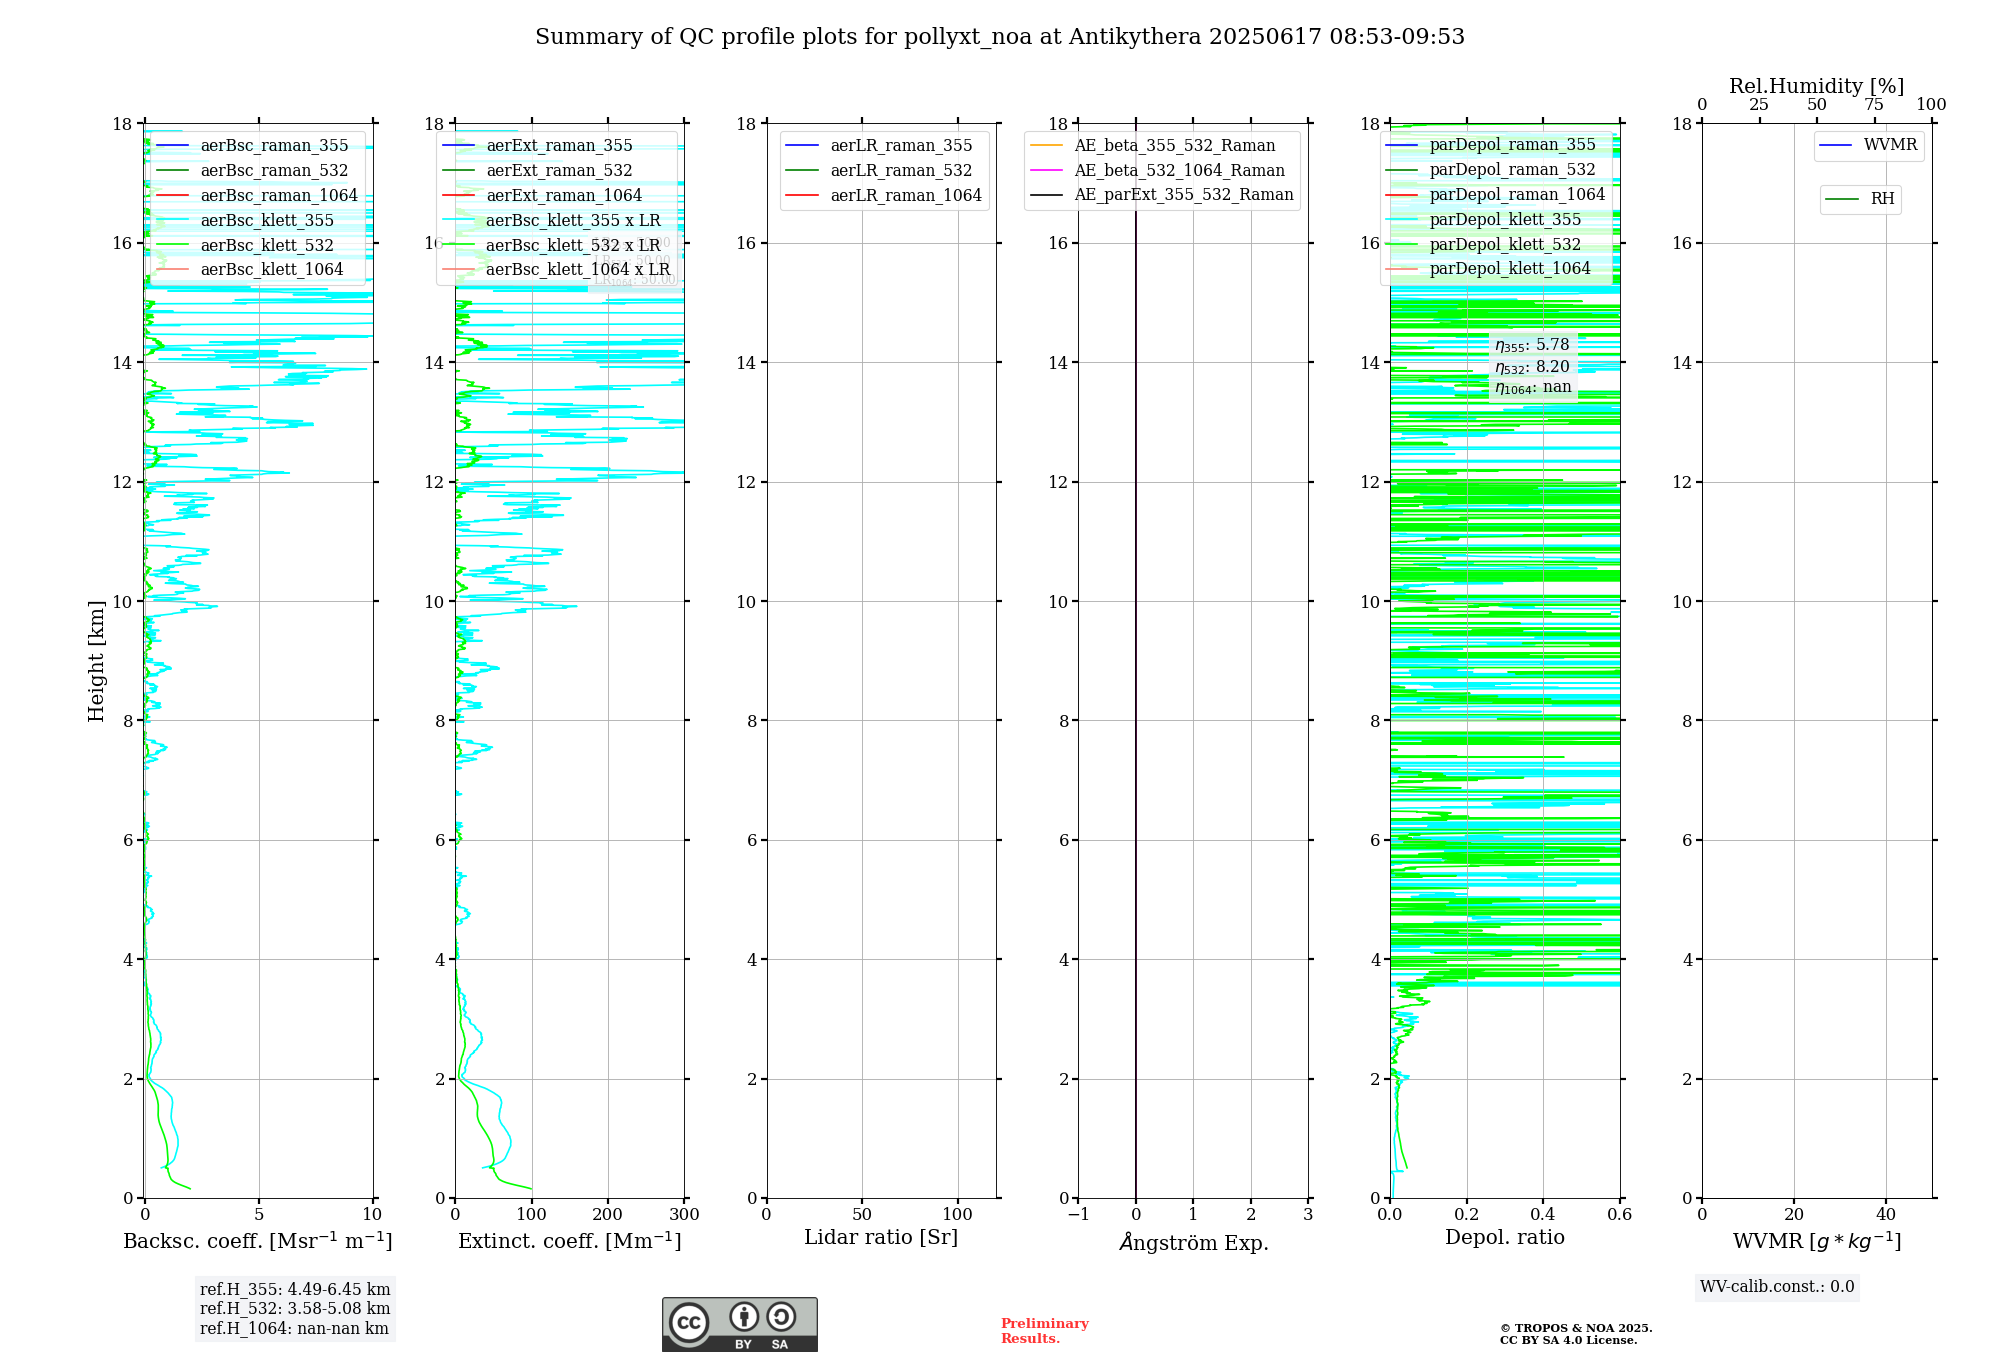Click legend entry parDepol_klett_1064

1489,269
